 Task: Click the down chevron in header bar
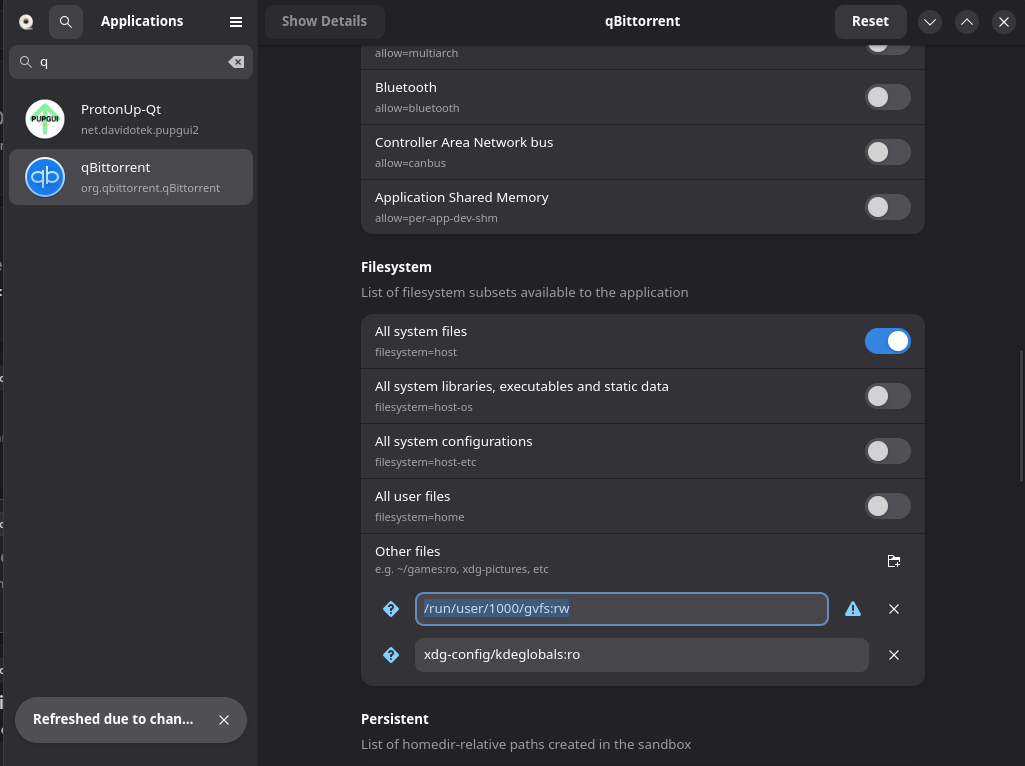(930, 21)
